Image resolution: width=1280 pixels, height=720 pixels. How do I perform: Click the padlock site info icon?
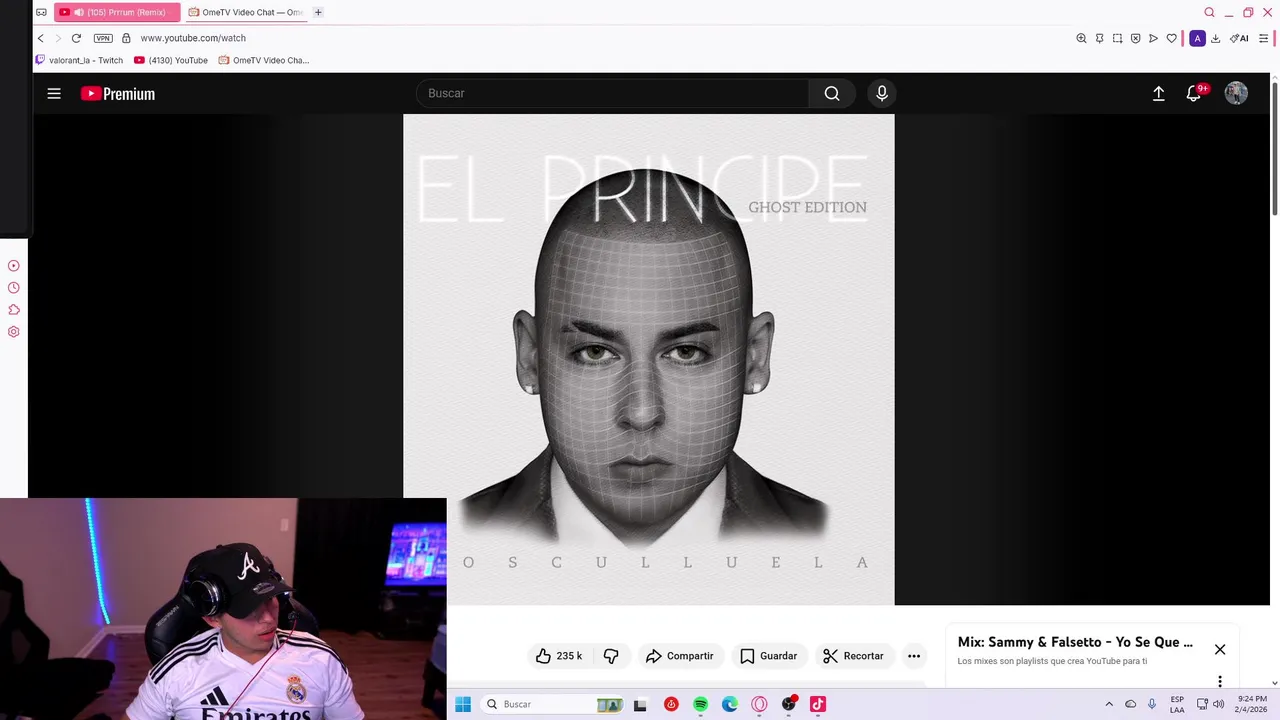[126, 38]
